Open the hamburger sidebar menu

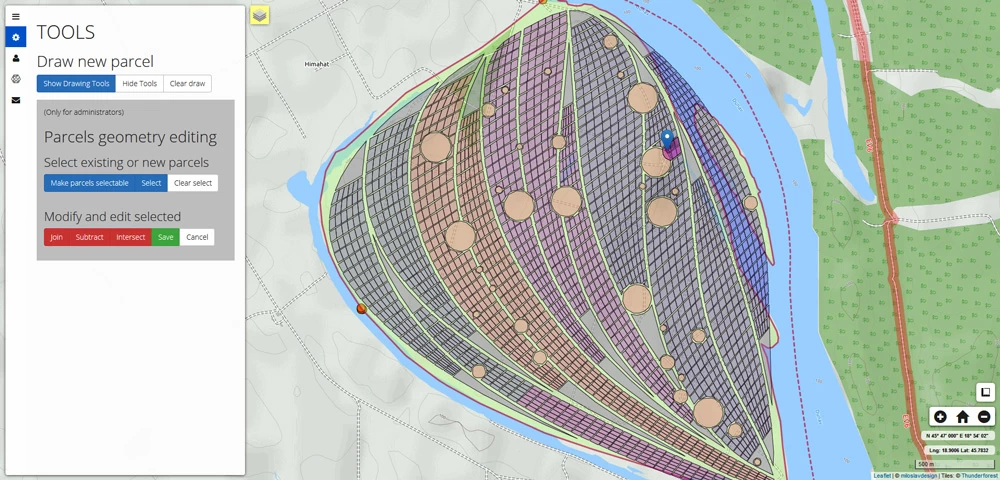(15, 17)
